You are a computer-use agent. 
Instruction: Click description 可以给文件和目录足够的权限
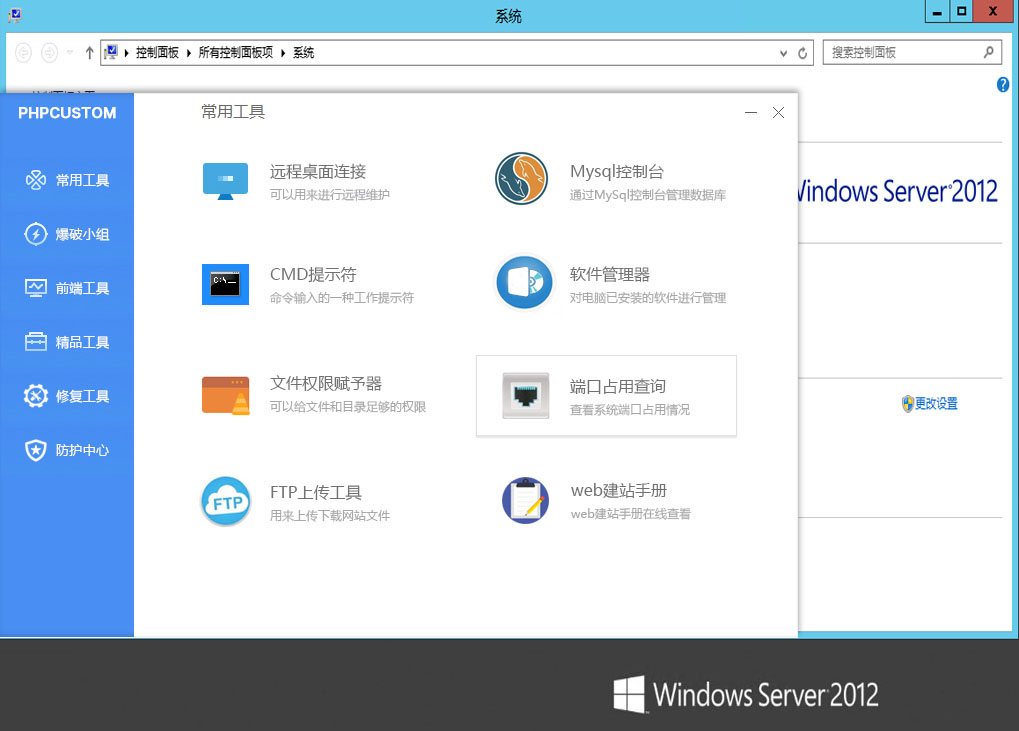coord(348,407)
